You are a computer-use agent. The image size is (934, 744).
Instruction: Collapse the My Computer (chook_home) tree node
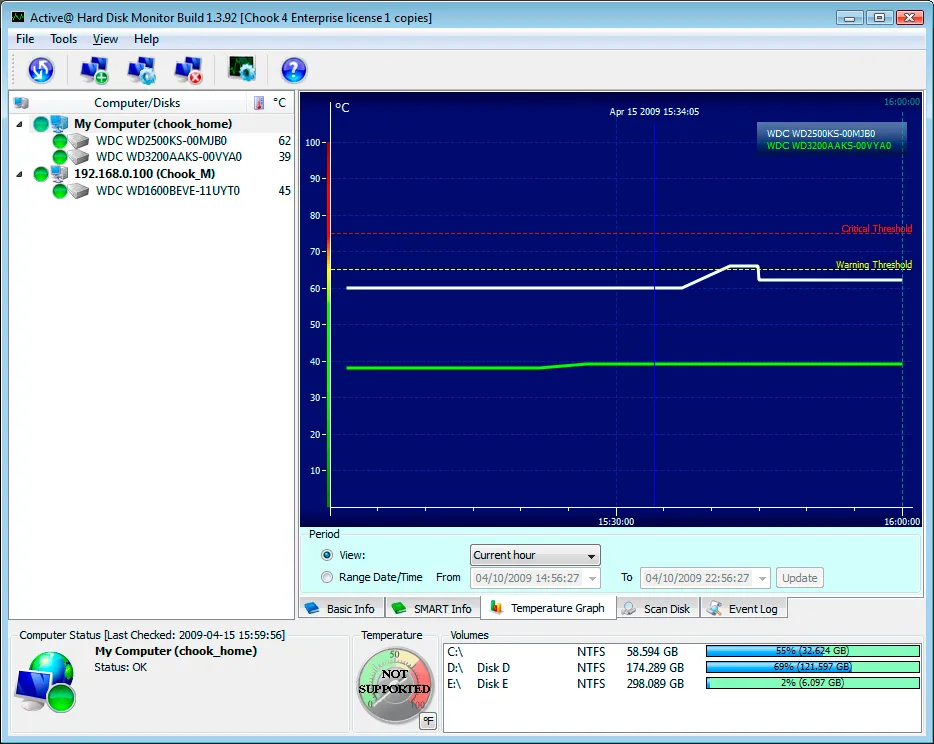tap(21, 124)
